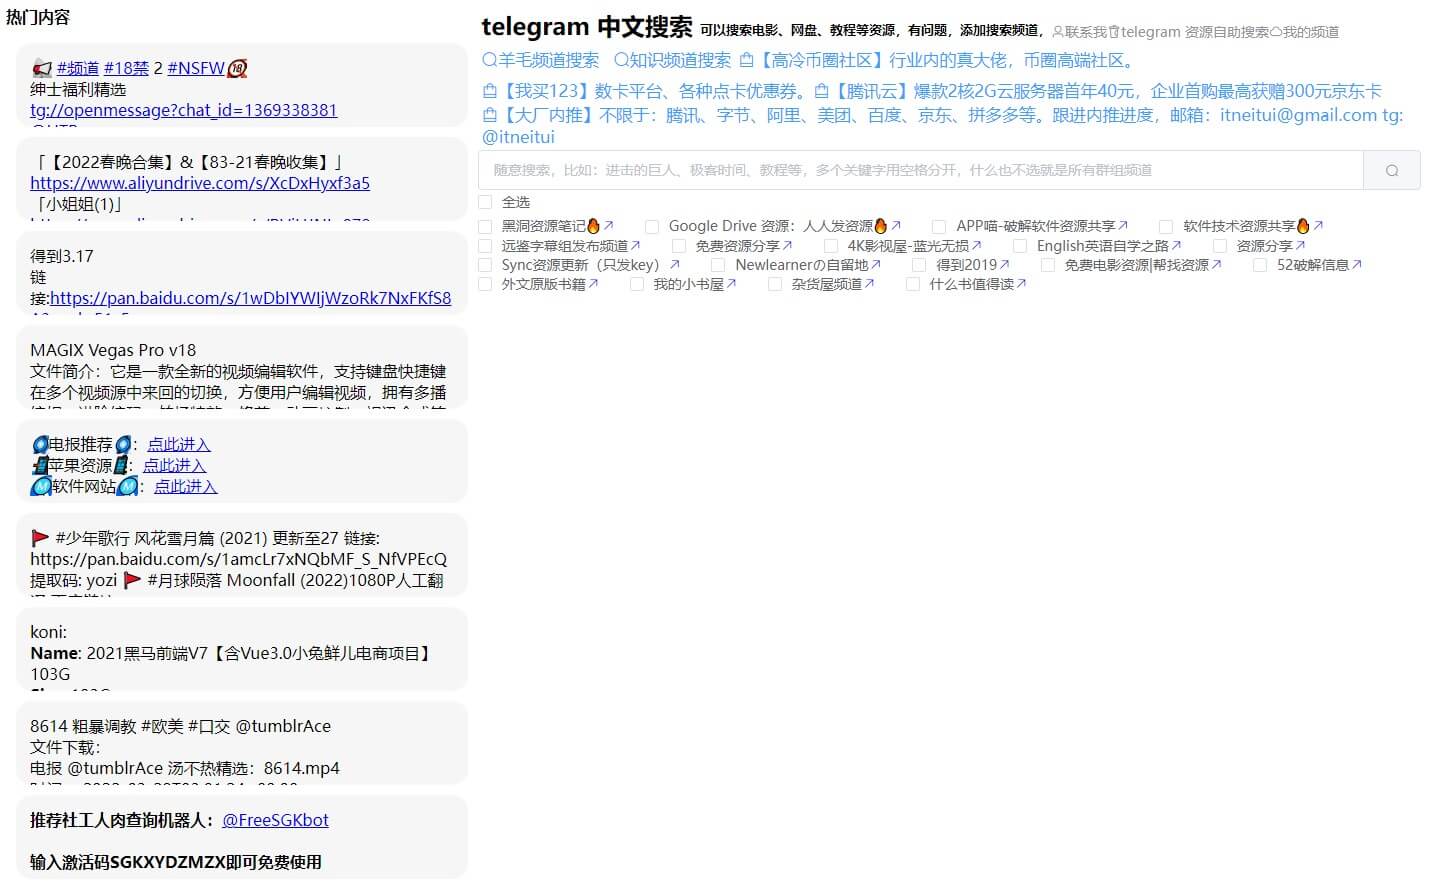Click the #频道 hashtag link

78,68
